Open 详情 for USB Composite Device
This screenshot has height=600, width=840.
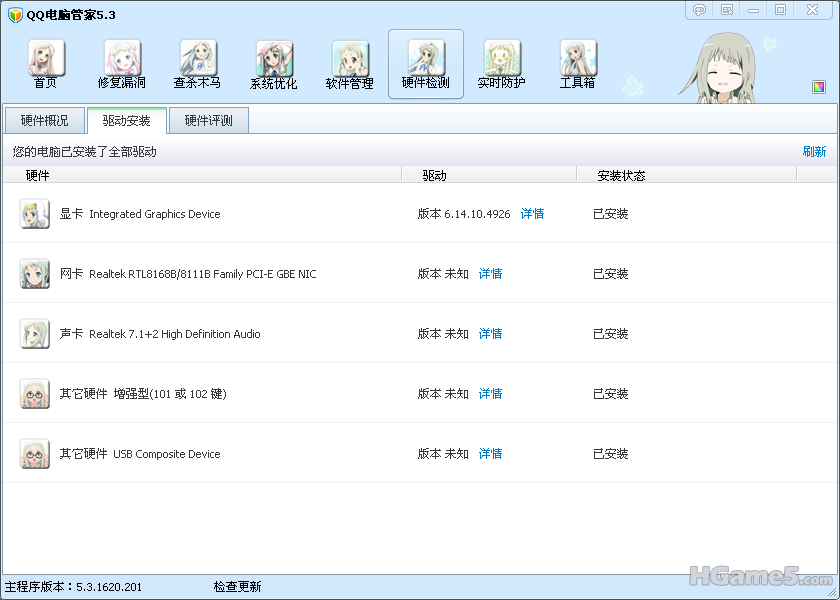[490, 454]
